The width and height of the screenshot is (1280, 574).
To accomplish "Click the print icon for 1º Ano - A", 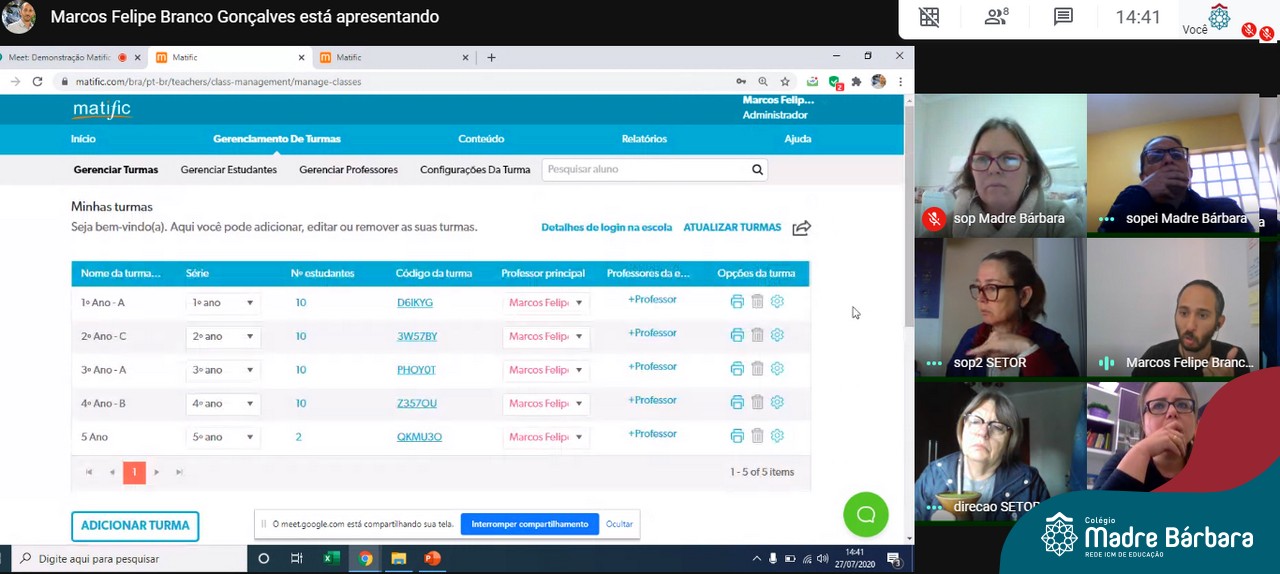I will pyautogui.click(x=737, y=302).
